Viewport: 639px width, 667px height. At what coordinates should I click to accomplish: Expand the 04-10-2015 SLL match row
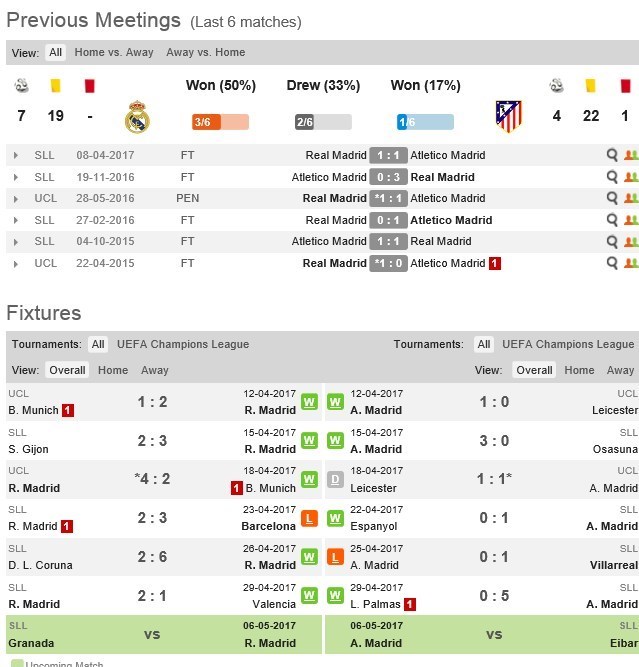[15, 241]
